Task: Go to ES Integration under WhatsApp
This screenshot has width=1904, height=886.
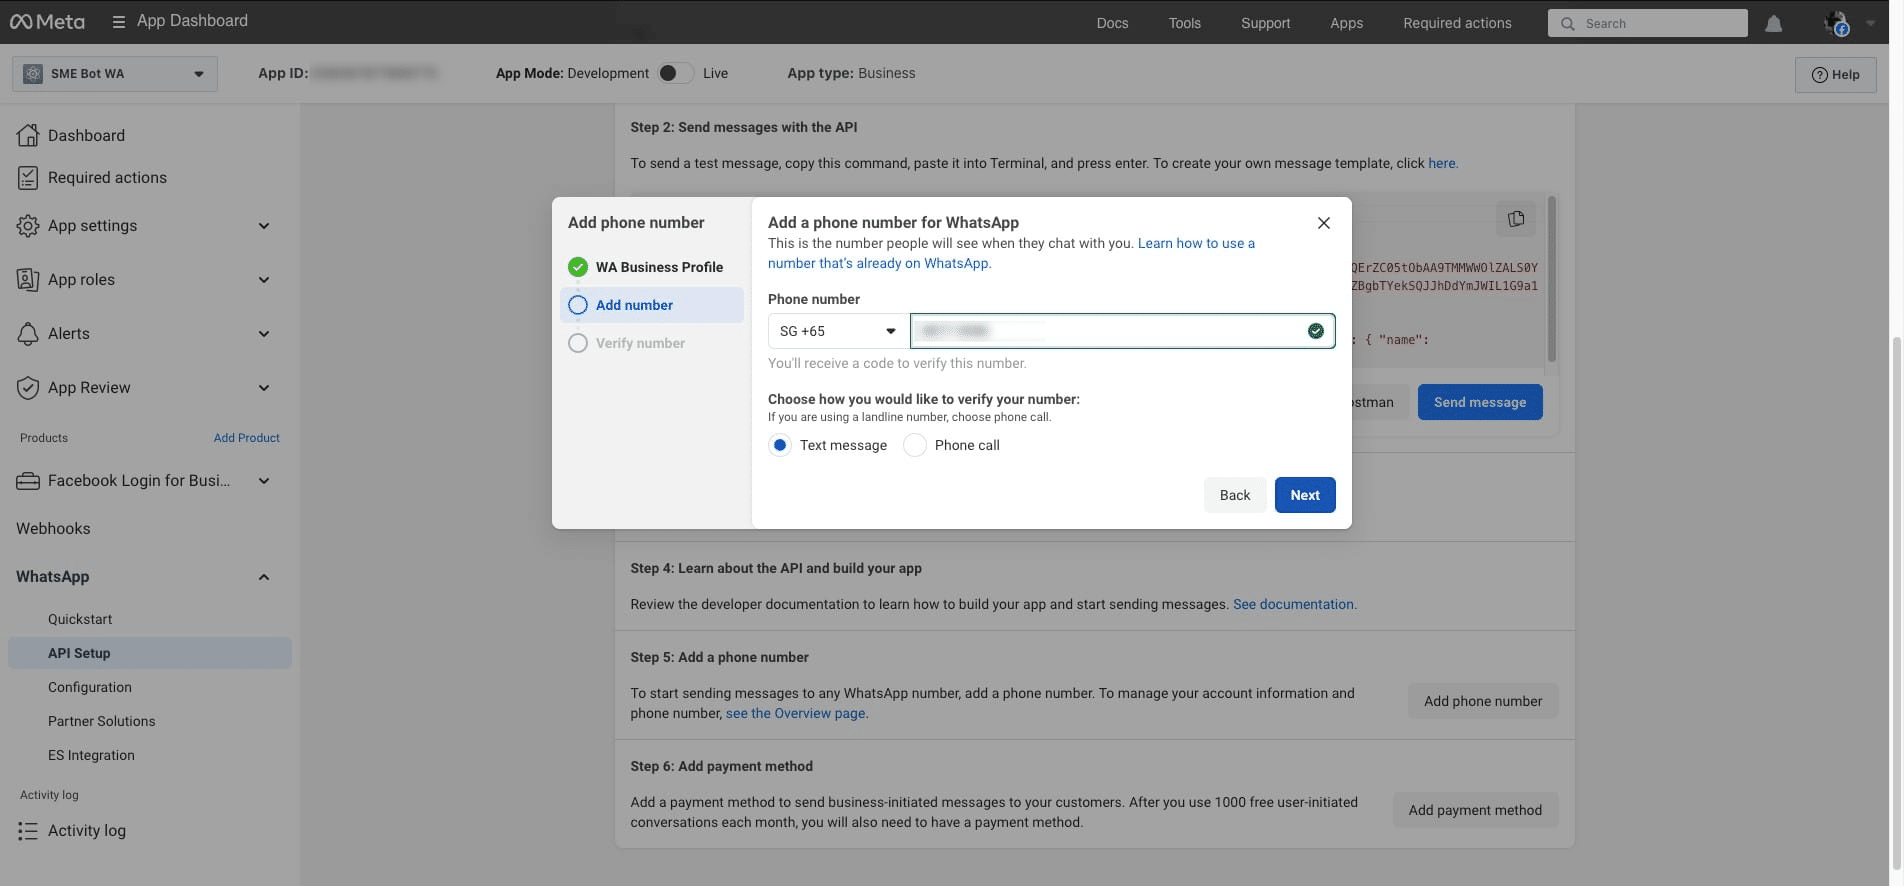Action: point(91,755)
